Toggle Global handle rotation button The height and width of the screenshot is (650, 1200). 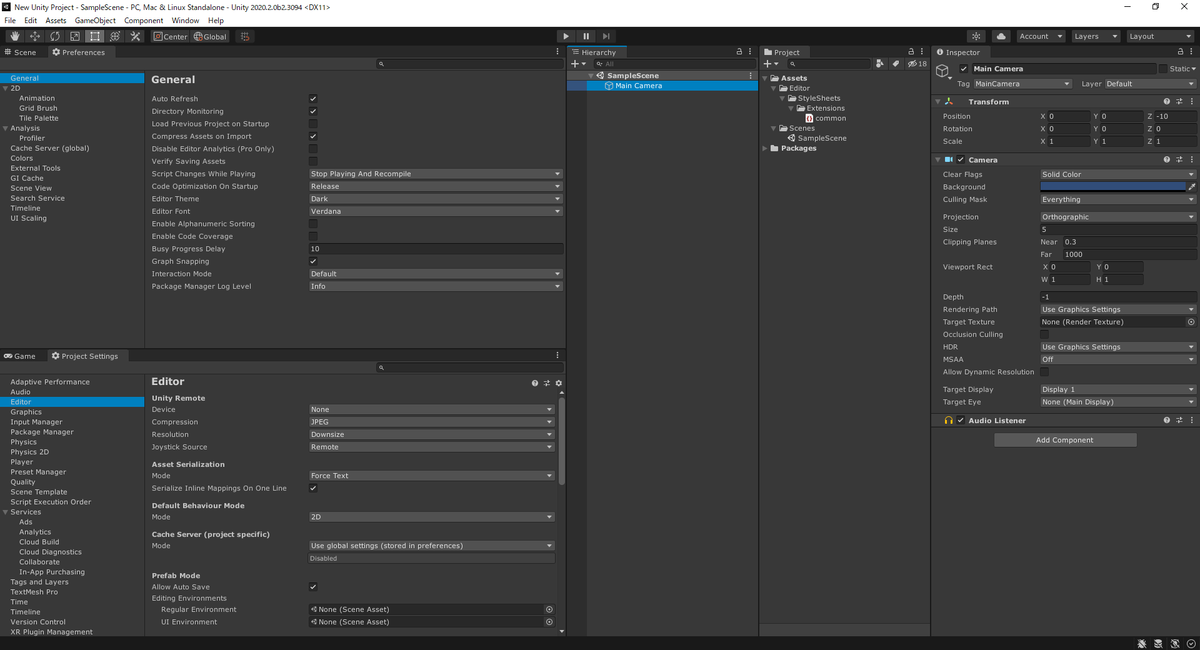tap(210, 36)
